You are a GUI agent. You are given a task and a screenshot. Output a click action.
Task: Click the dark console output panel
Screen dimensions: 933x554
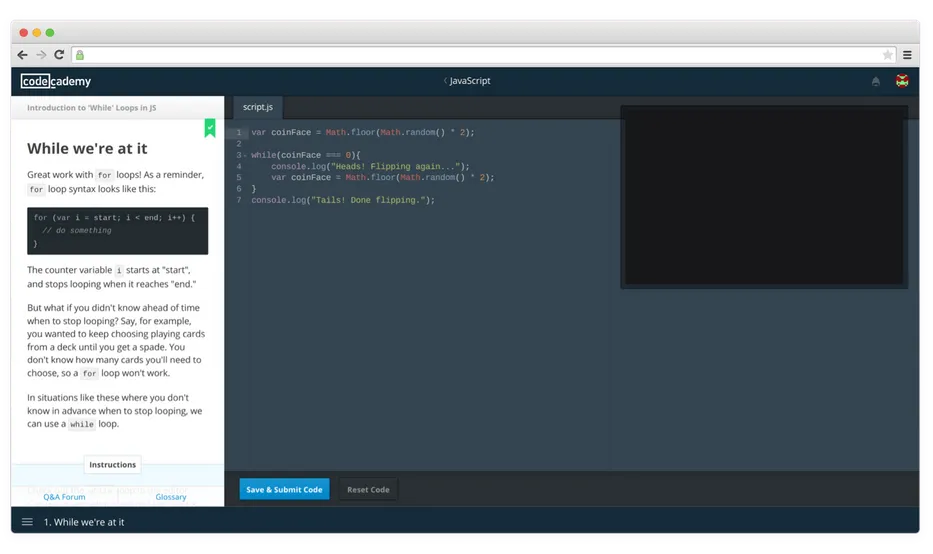(x=764, y=196)
